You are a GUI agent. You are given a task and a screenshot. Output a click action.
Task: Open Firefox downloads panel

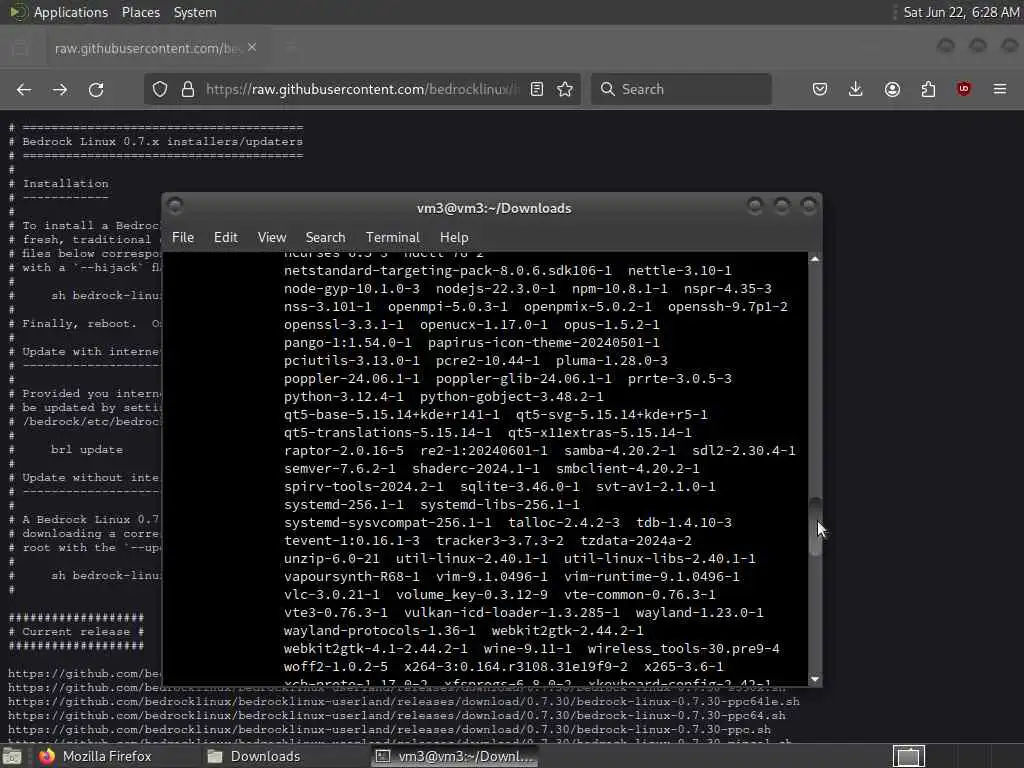[856, 89]
